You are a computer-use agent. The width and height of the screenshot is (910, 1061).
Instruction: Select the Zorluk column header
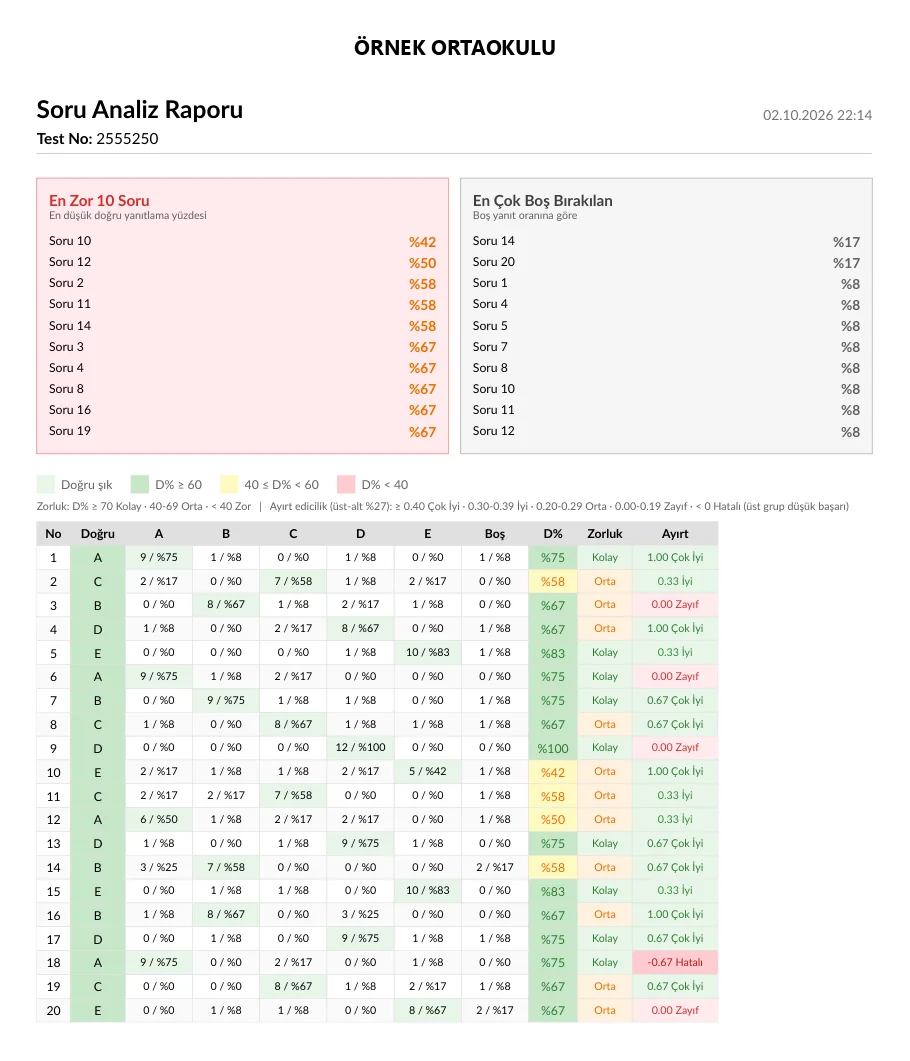pos(604,534)
